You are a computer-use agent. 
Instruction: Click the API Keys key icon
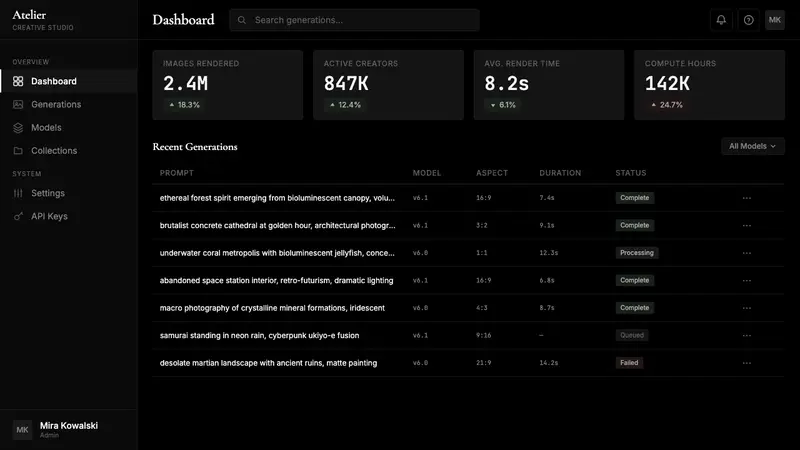18,216
